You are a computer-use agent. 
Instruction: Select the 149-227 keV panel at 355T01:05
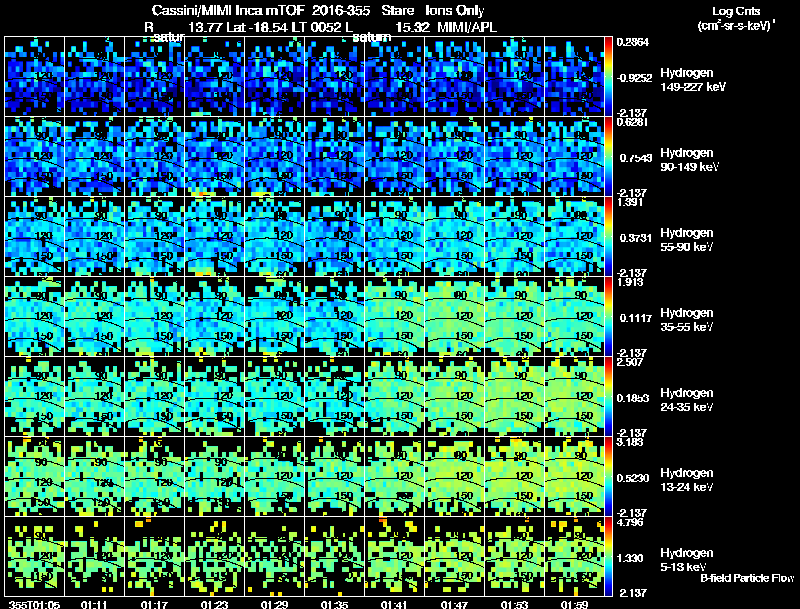click(34, 77)
